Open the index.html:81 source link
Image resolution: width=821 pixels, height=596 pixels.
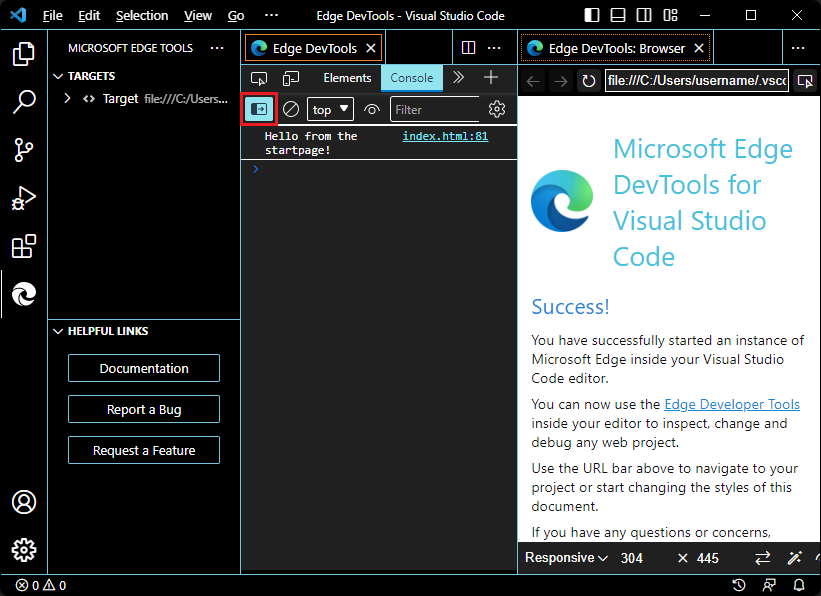(x=444, y=136)
